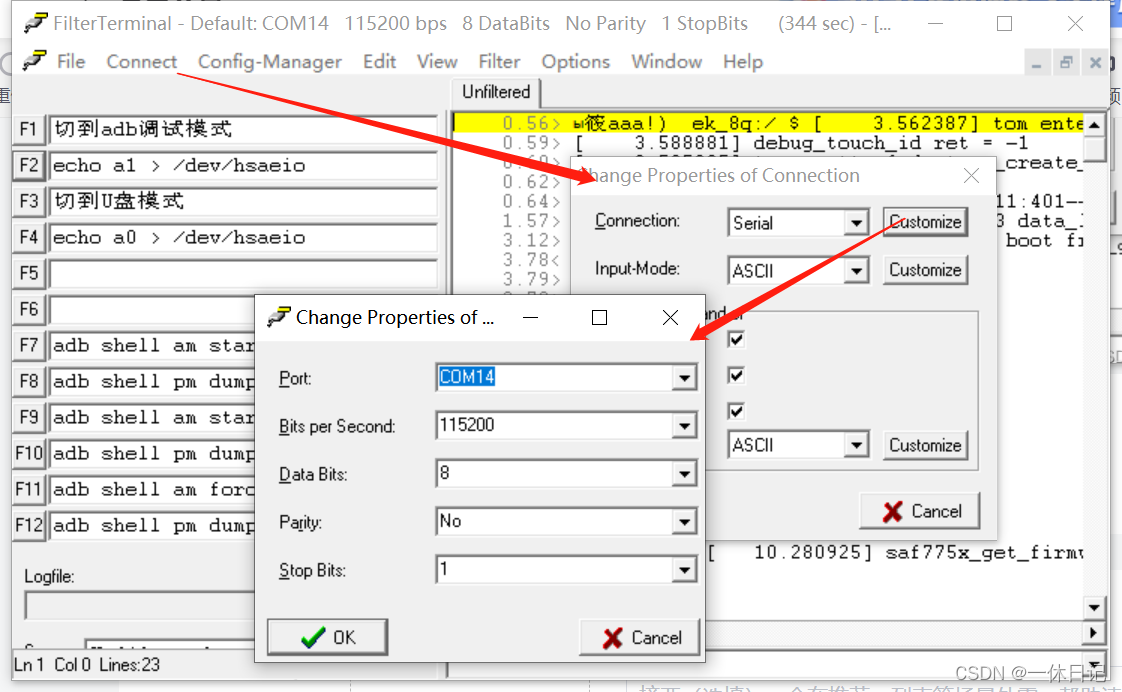Click the F2 macro button
The image size is (1122, 692).
pos(29,165)
